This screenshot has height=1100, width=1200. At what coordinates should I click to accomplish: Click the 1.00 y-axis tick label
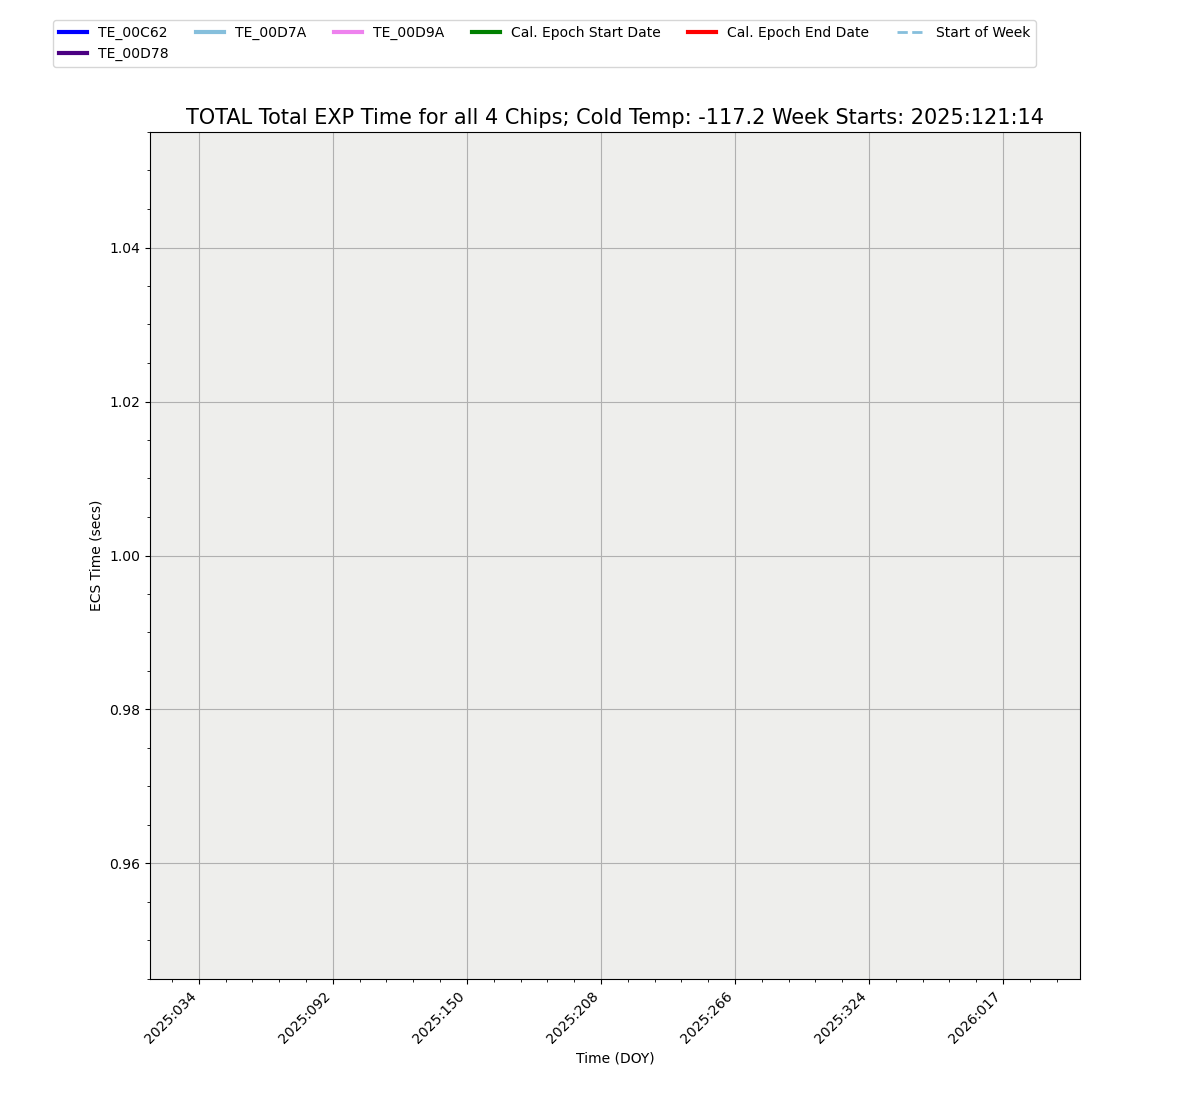[125, 556]
